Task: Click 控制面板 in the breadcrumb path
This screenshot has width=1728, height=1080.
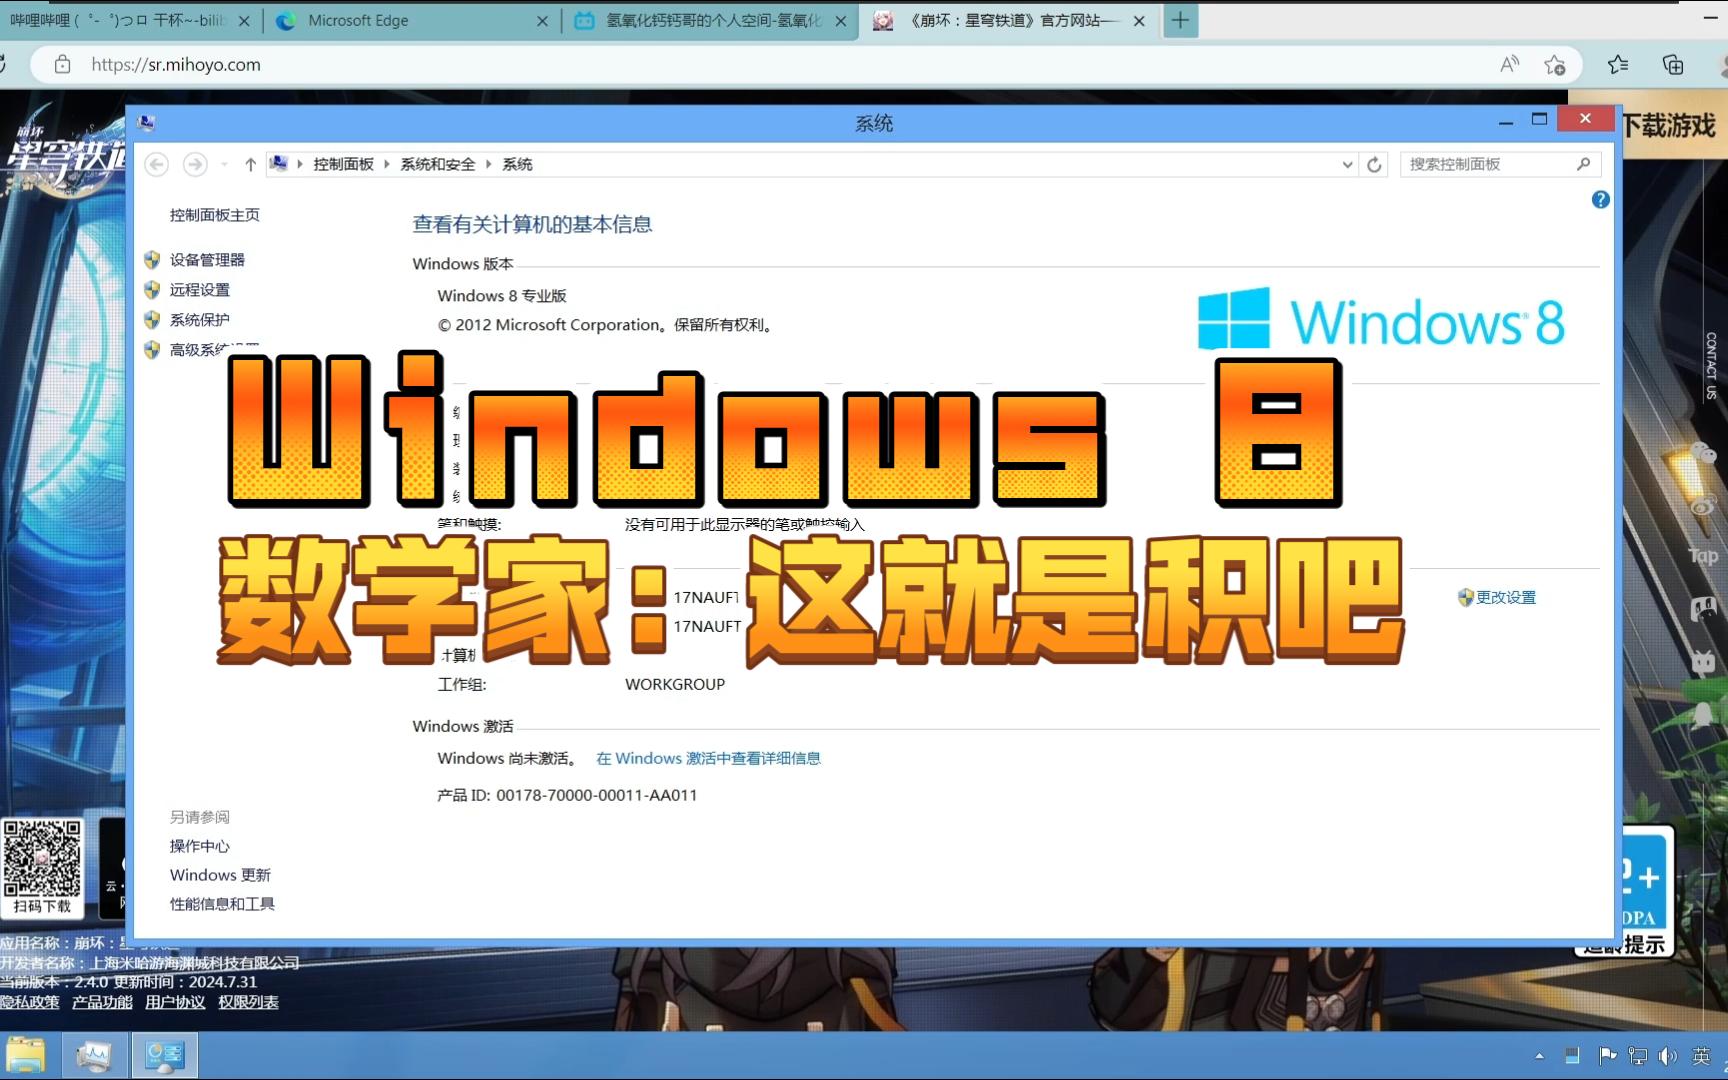Action: click(x=343, y=164)
